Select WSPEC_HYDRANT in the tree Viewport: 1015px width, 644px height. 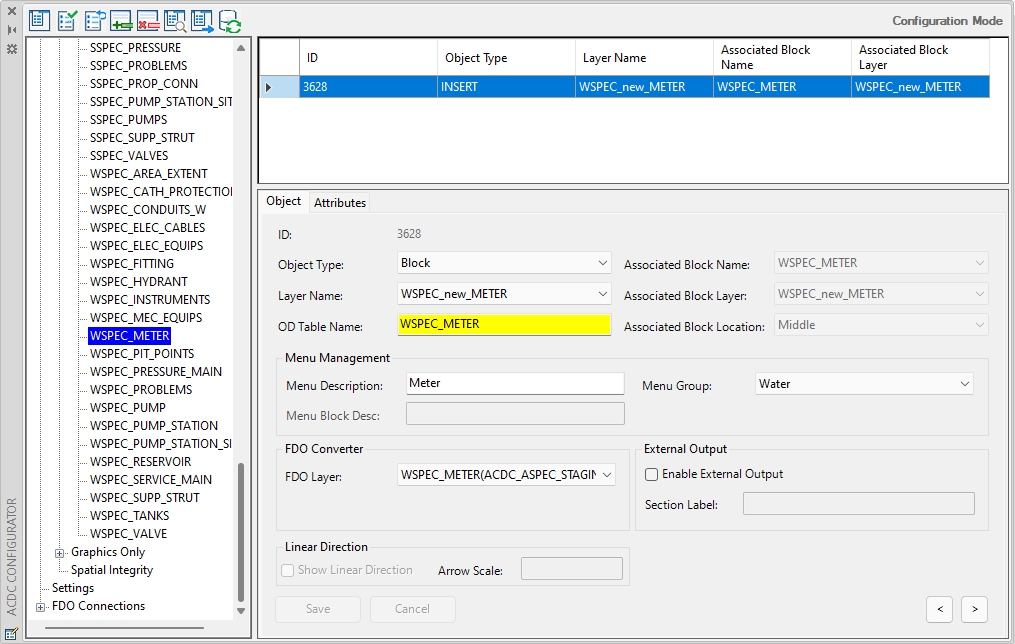pos(139,282)
